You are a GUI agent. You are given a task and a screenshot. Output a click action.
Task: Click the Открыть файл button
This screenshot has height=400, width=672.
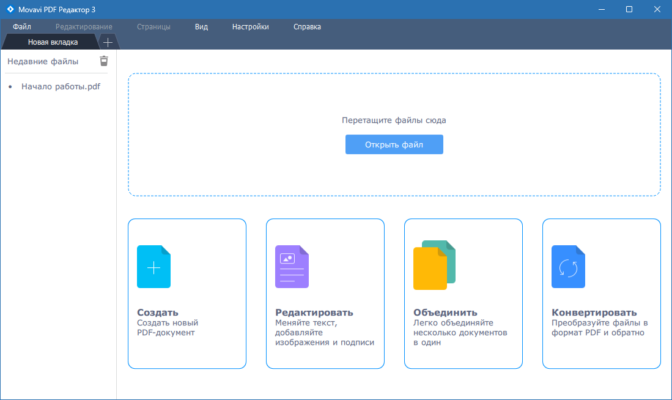point(394,144)
